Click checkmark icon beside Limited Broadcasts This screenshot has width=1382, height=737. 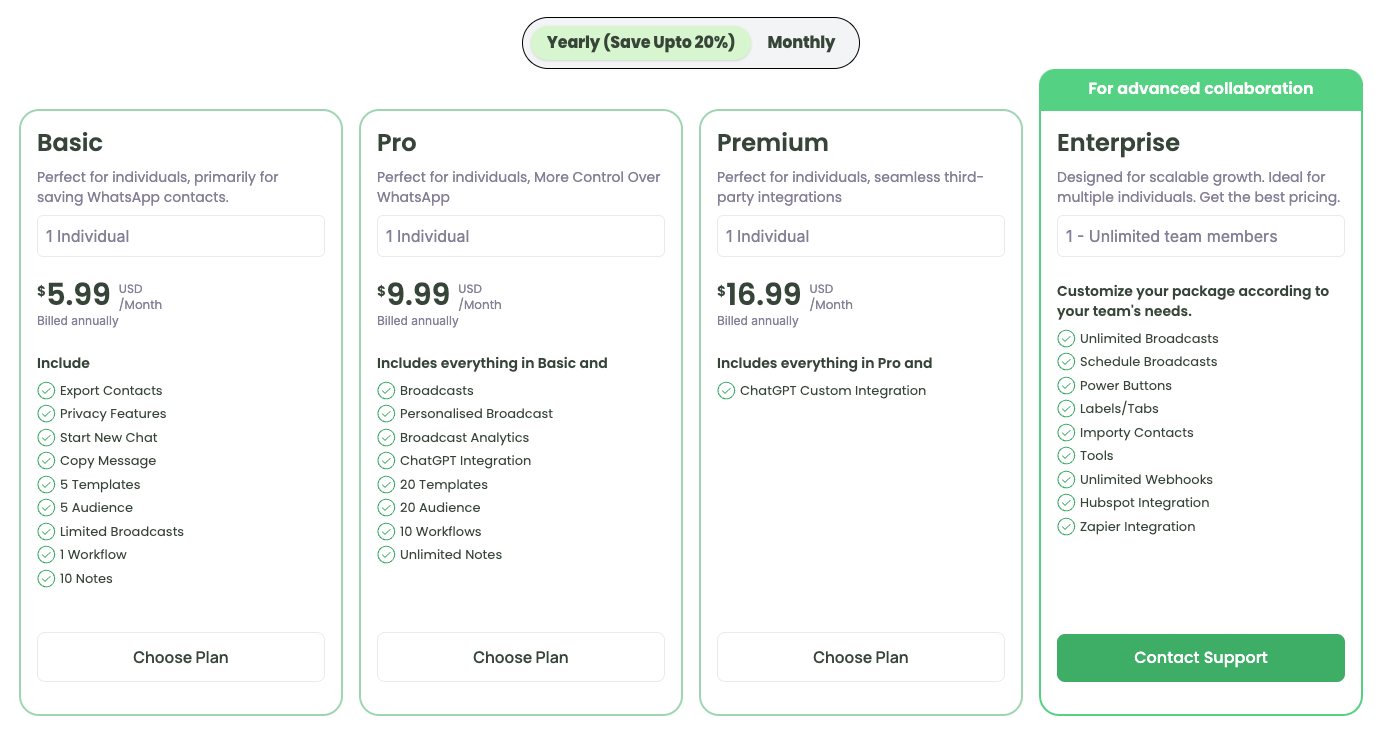pyautogui.click(x=46, y=531)
